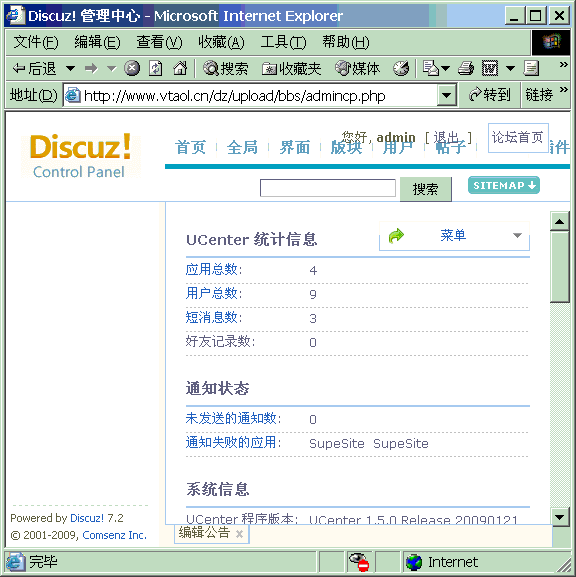The image size is (576, 577).
Task: Click the Edit with Word icon
Action: click(x=490, y=68)
